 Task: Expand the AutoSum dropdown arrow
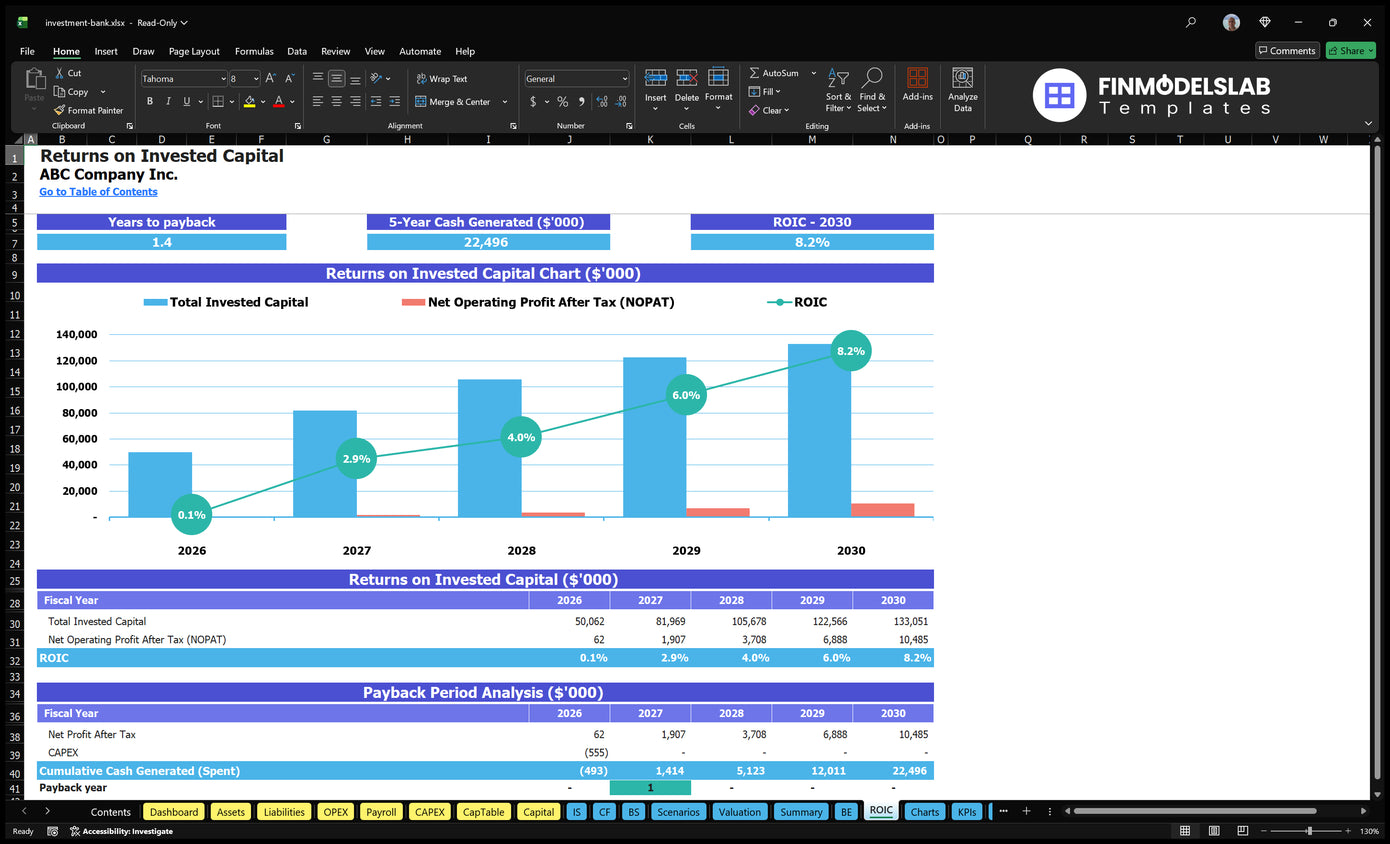click(813, 73)
